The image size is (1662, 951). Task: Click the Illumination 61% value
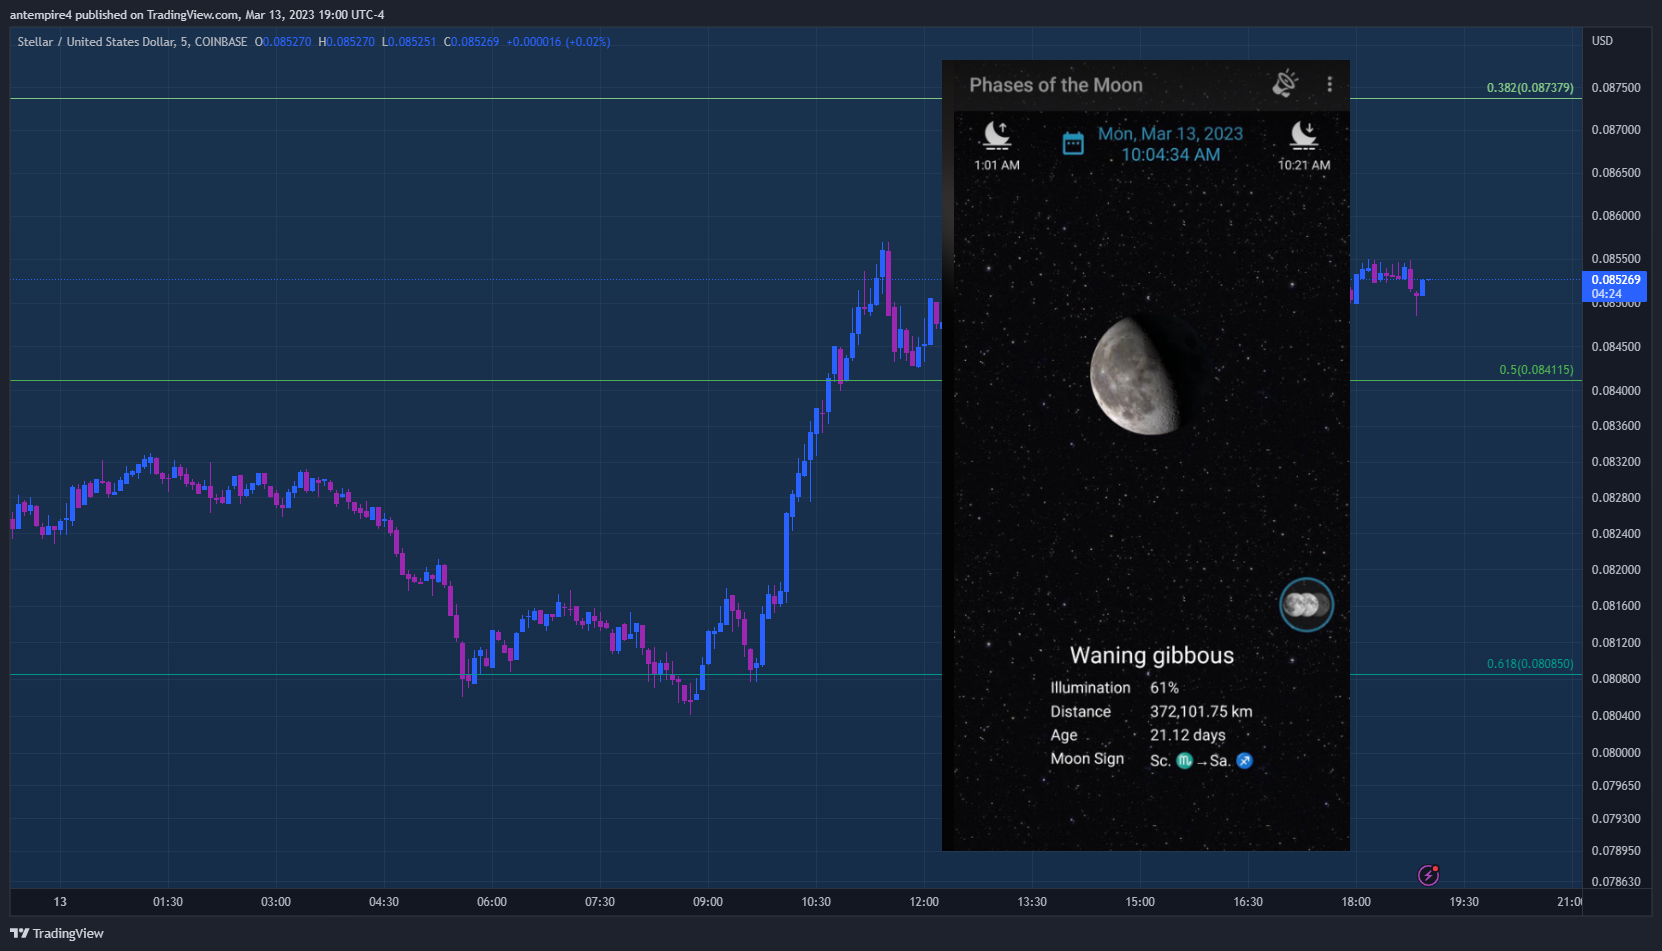(x=1164, y=688)
